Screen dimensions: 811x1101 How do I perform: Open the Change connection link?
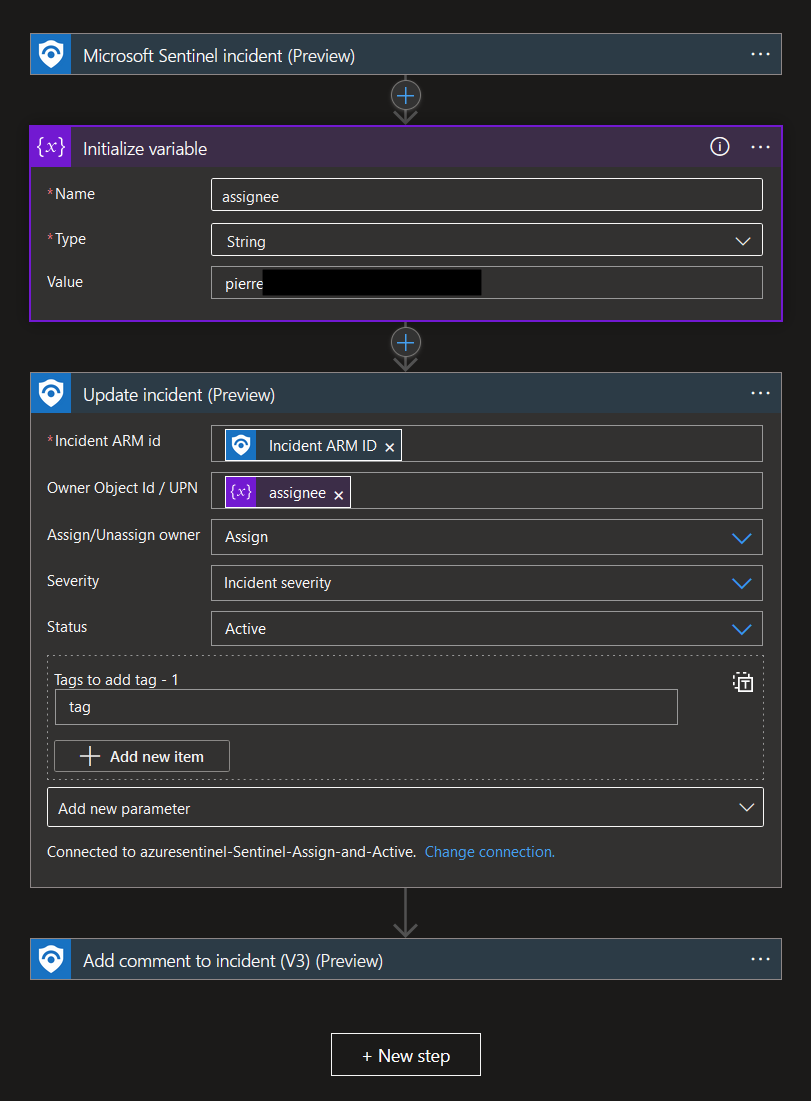coord(489,851)
